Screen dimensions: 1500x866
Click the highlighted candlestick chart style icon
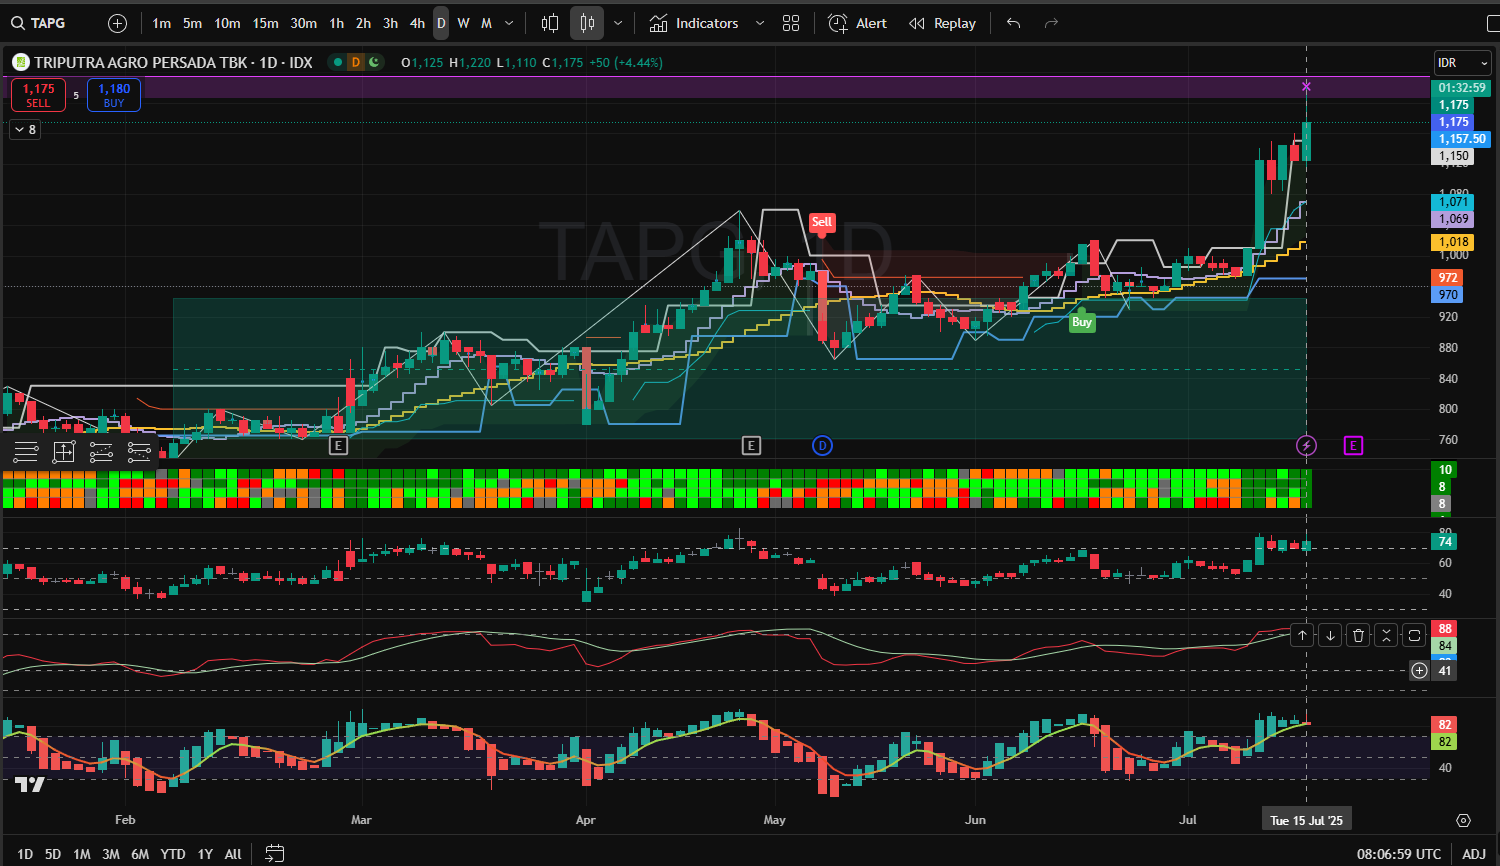click(587, 23)
